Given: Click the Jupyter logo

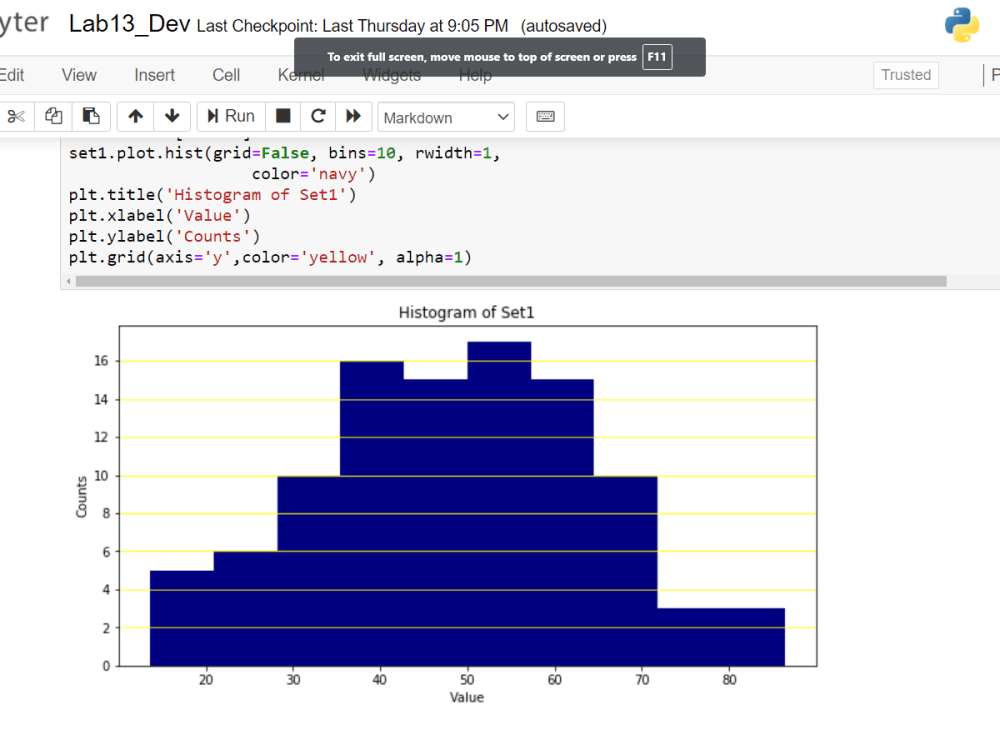Looking at the screenshot, I should (24, 23).
